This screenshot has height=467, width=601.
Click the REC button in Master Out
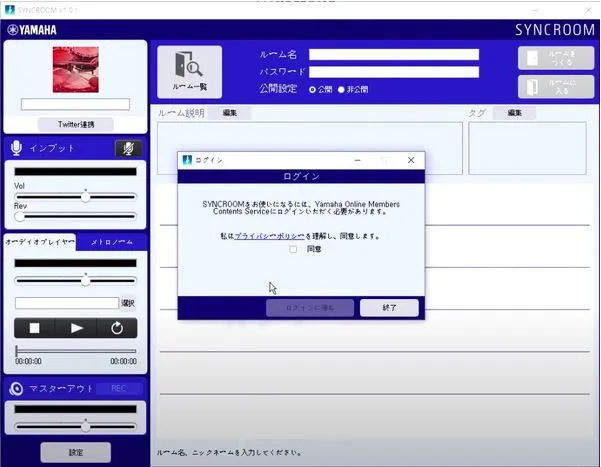118,388
